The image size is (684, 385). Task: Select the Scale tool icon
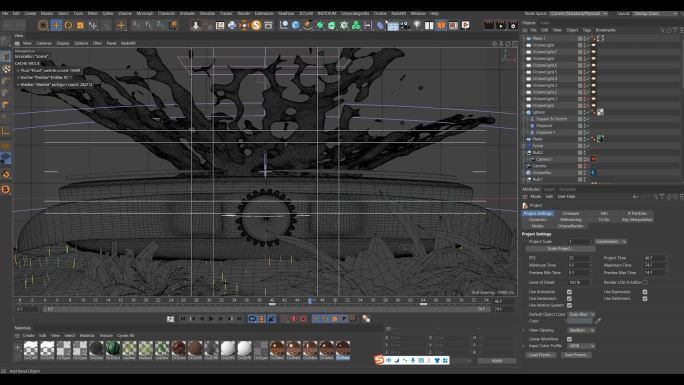(x=80, y=25)
